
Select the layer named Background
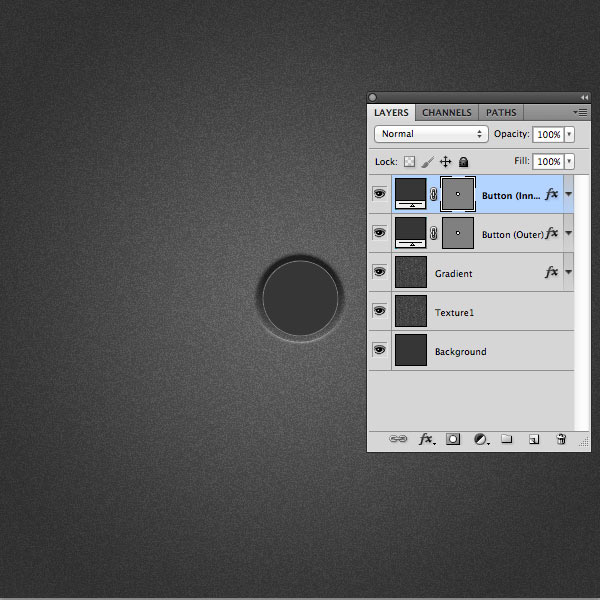tap(461, 352)
